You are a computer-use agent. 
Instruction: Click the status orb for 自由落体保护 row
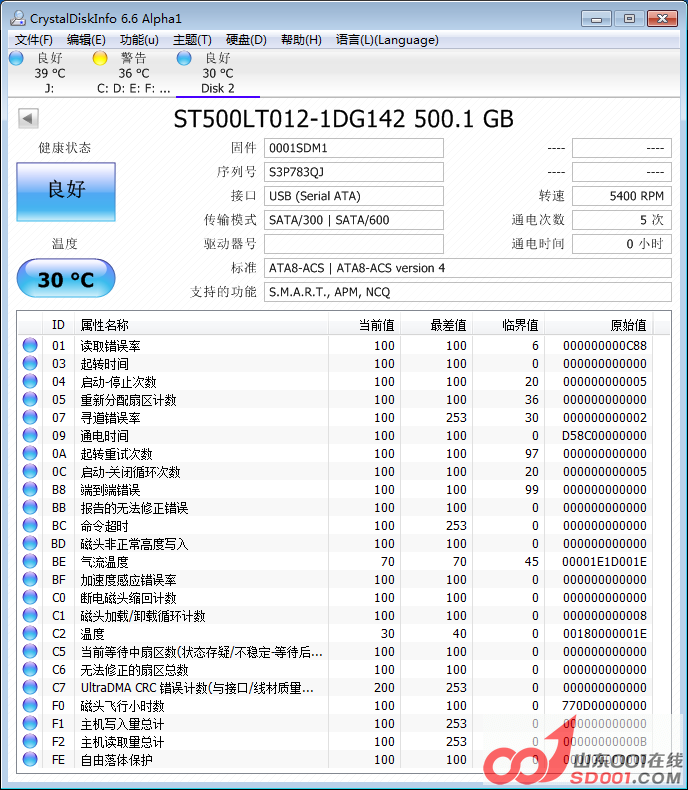(x=30, y=760)
